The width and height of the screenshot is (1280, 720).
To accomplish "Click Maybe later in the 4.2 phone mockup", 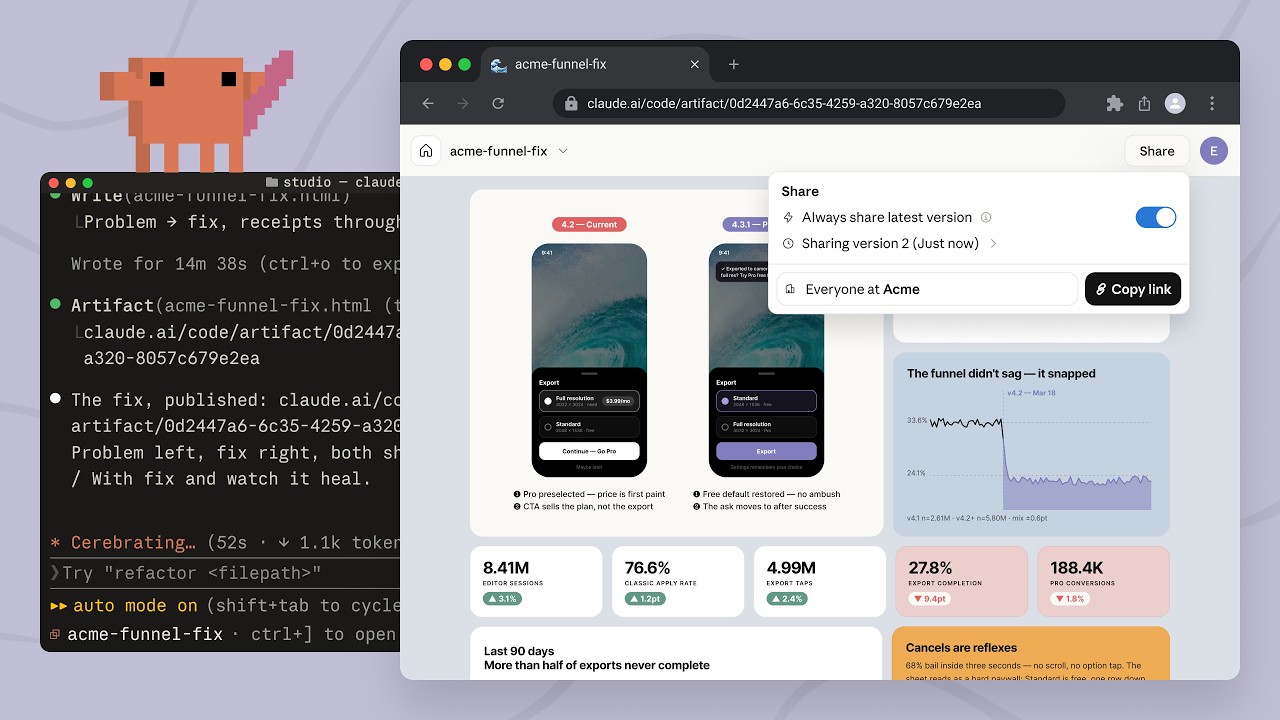I will (589, 466).
